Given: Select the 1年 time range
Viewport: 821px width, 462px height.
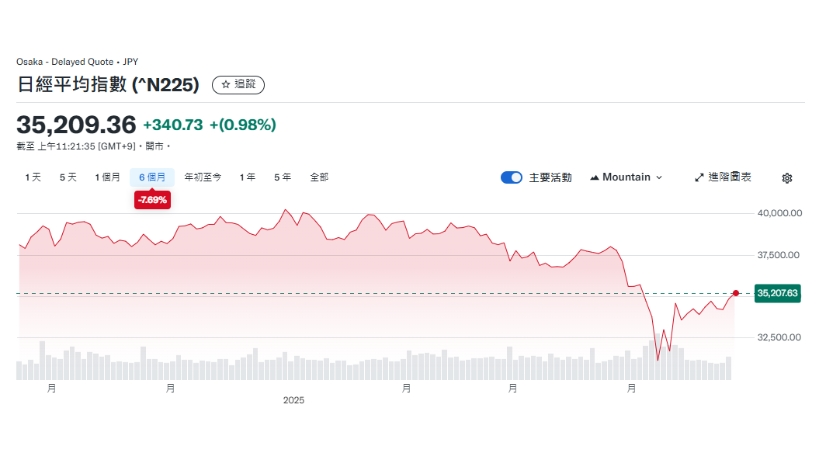Looking at the screenshot, I should [x=248, y=178].
